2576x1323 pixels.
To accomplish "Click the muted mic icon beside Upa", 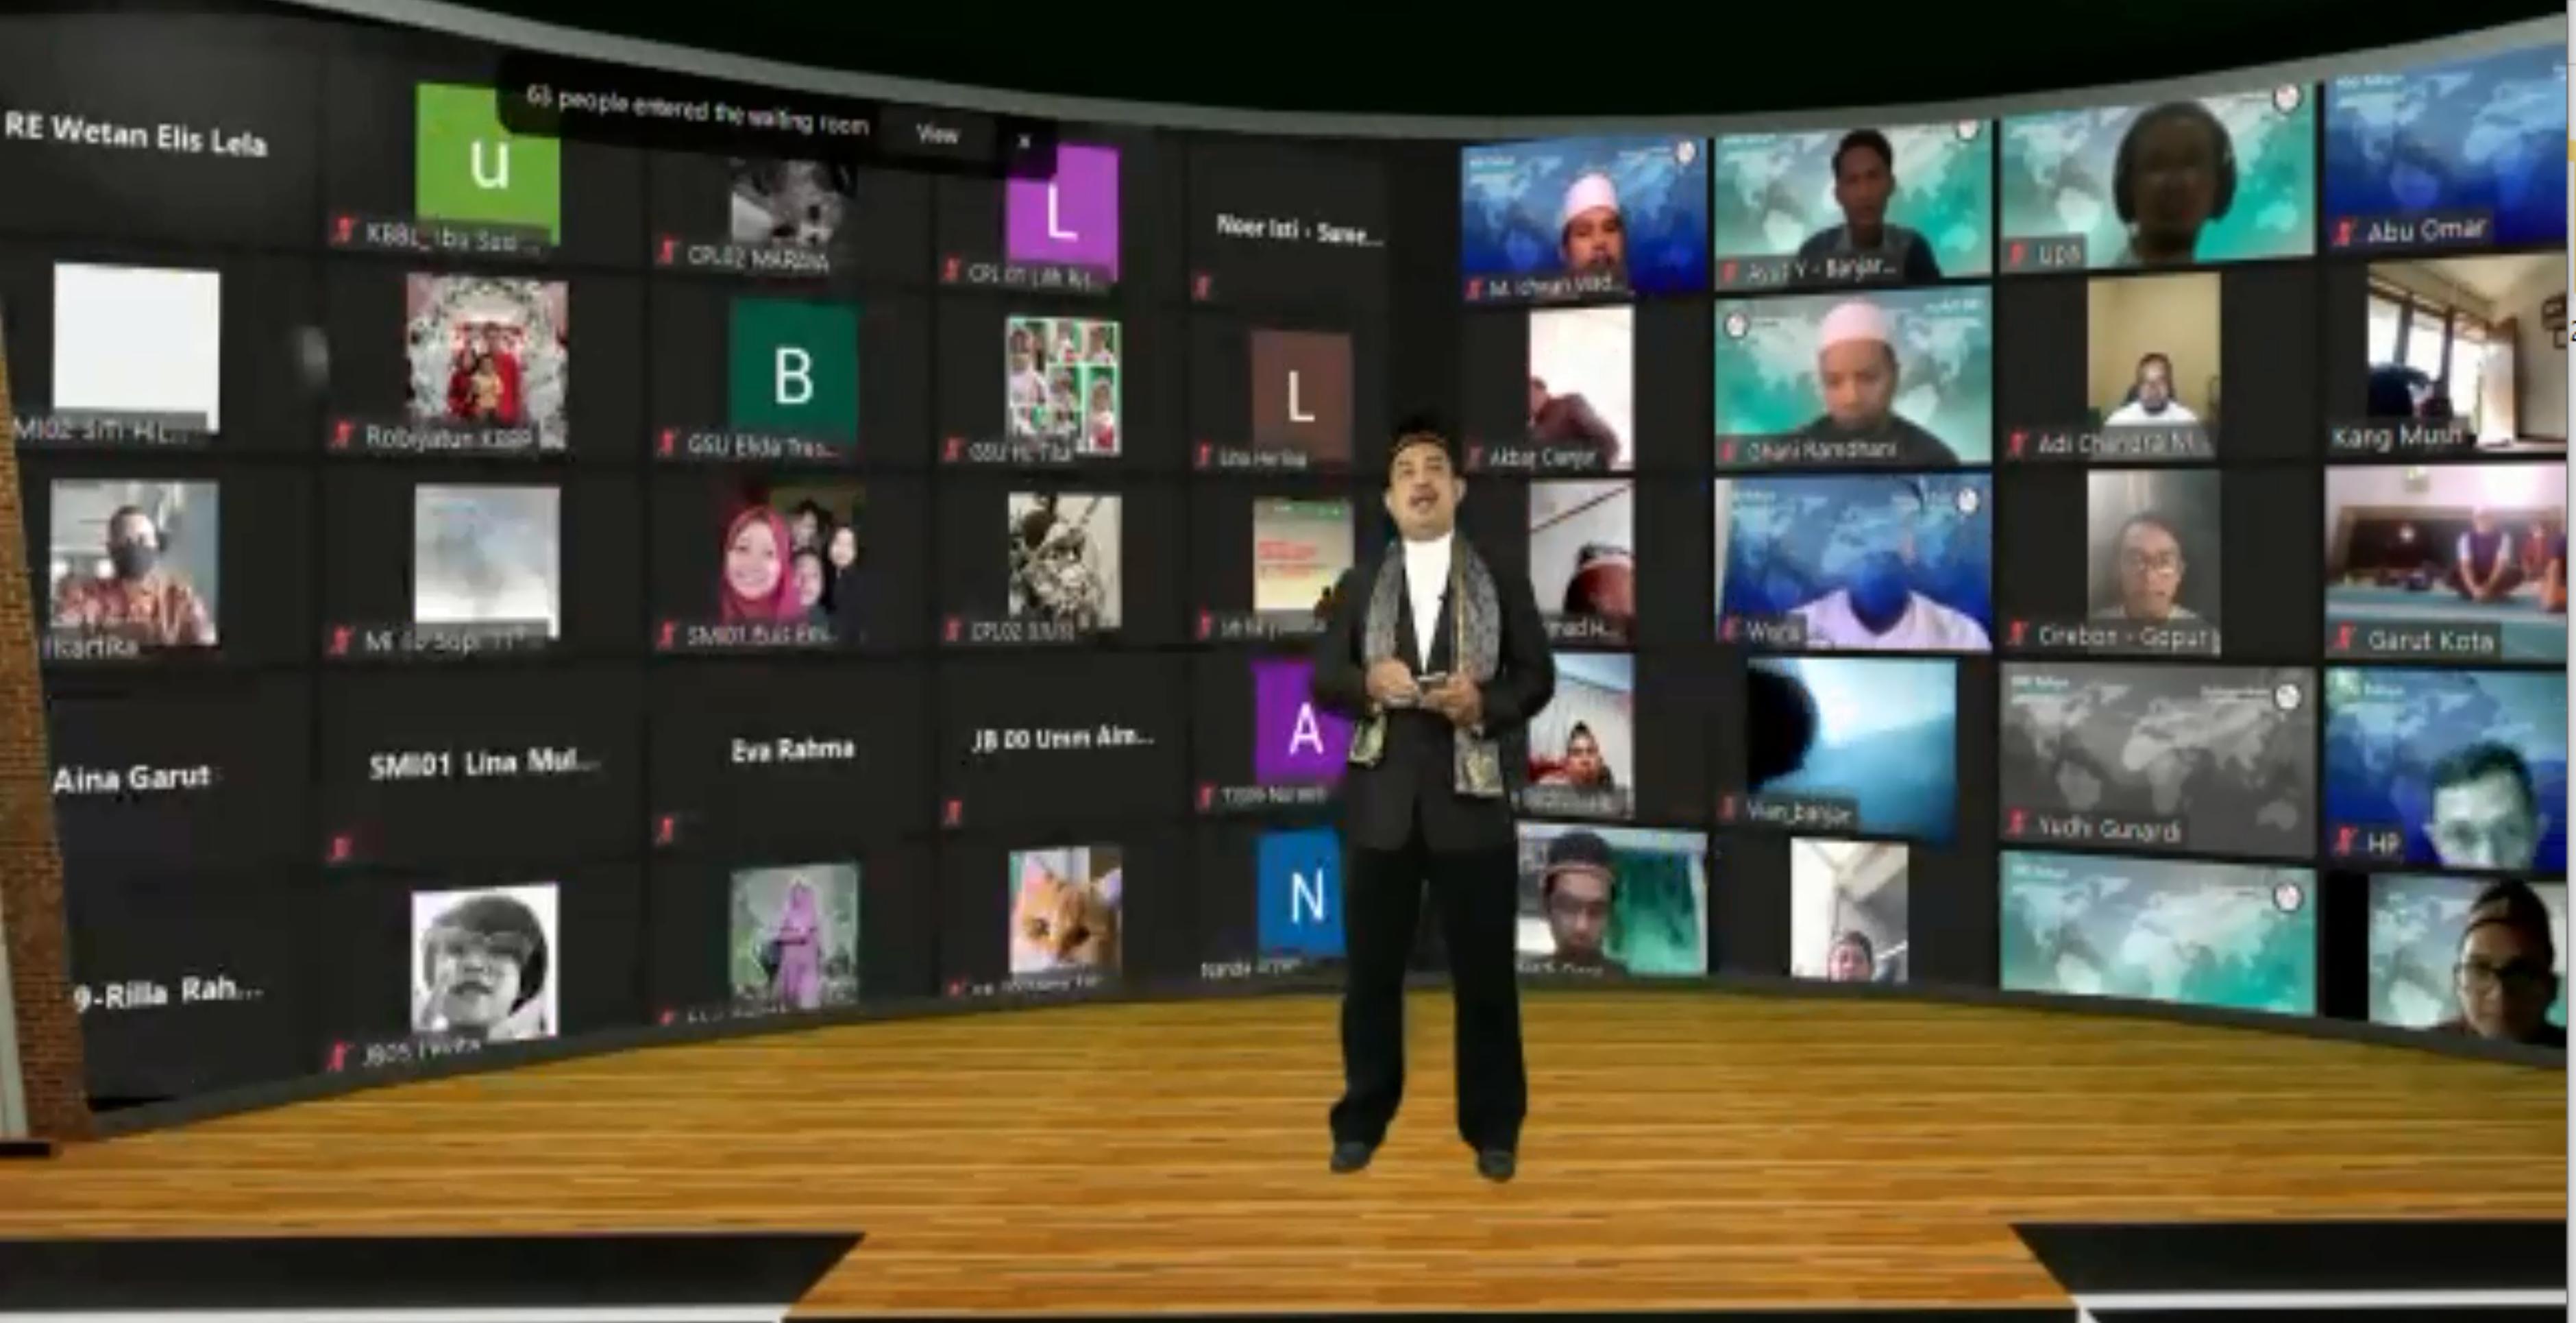I will click(2017, 256).
